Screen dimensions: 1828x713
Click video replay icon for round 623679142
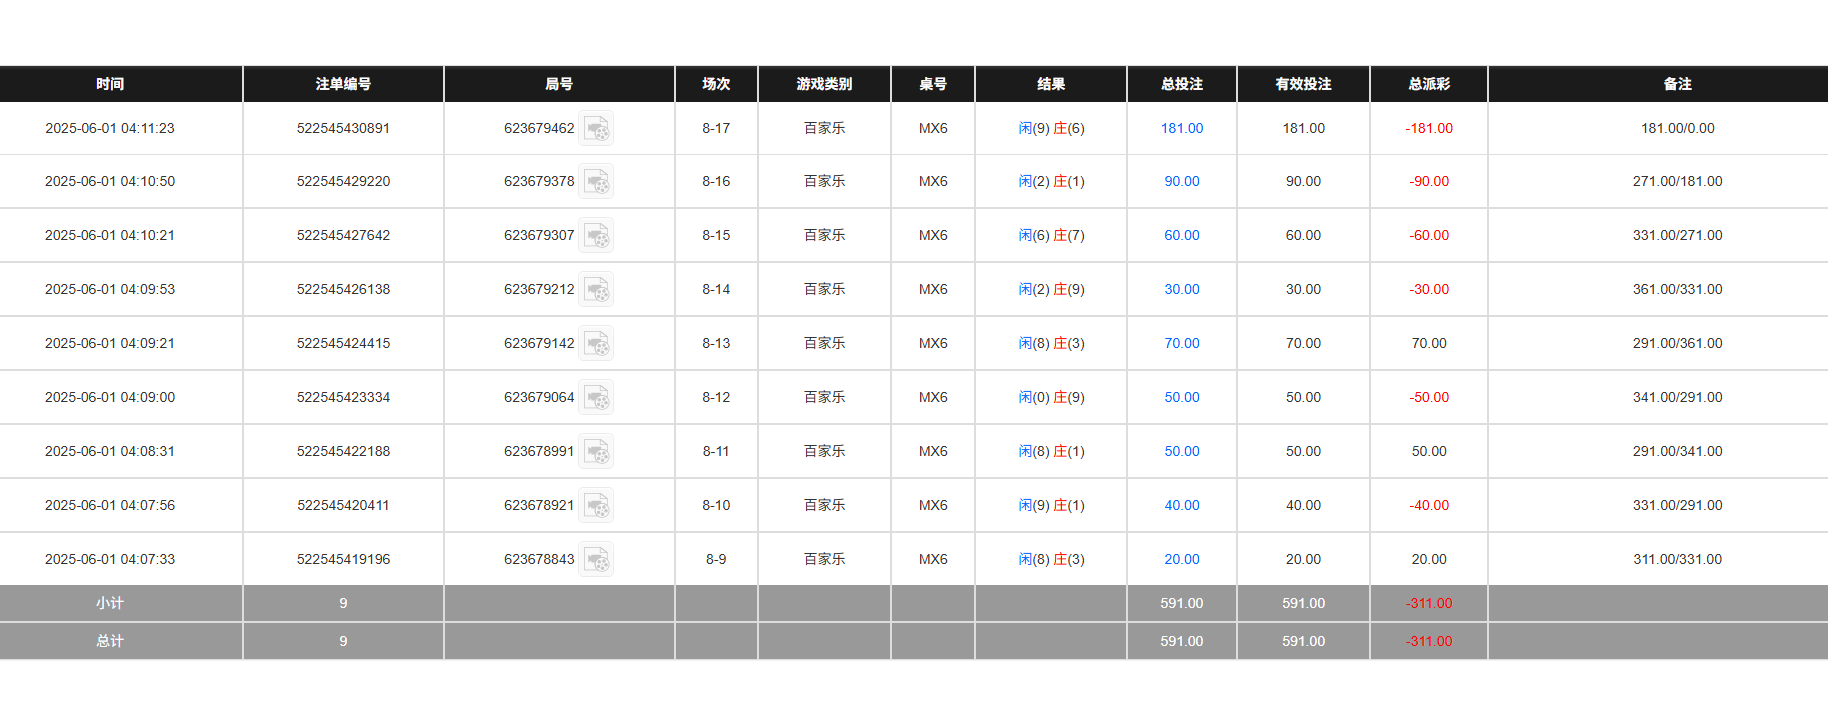[597, 343]
